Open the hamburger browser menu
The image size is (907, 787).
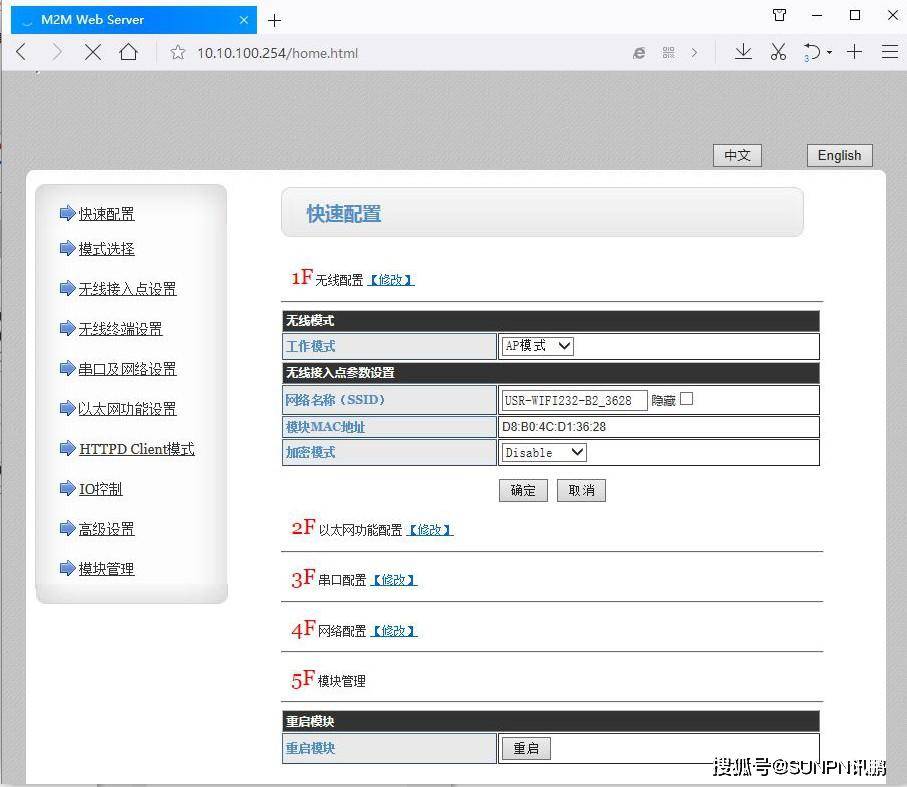tap(890, 52)
